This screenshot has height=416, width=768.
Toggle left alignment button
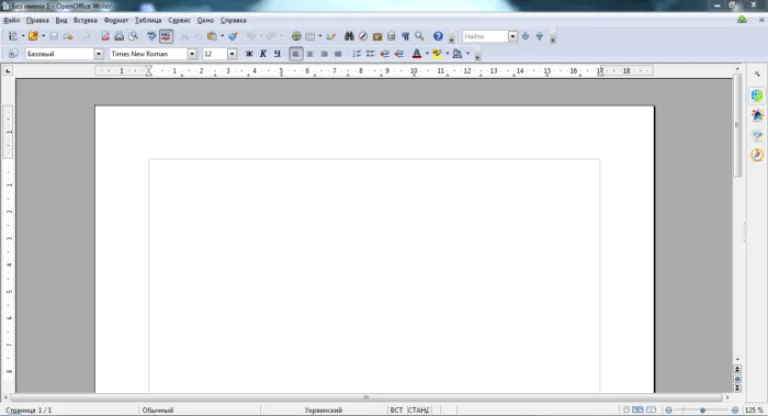click(x=296, y=54)
